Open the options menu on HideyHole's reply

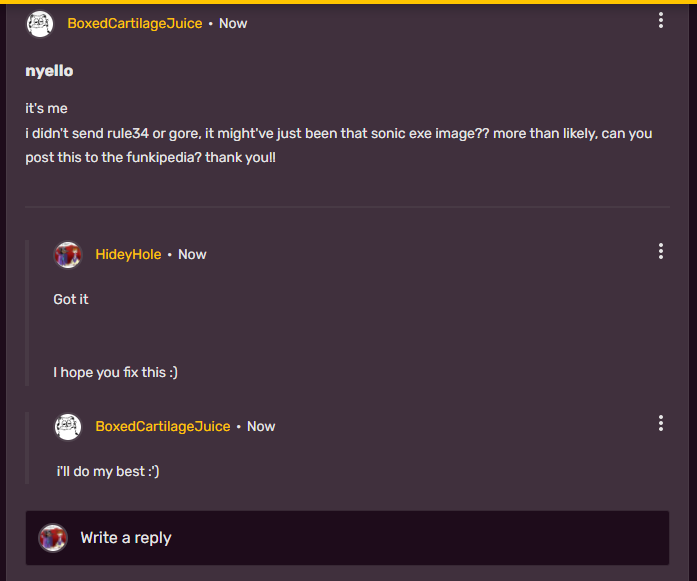661,252
